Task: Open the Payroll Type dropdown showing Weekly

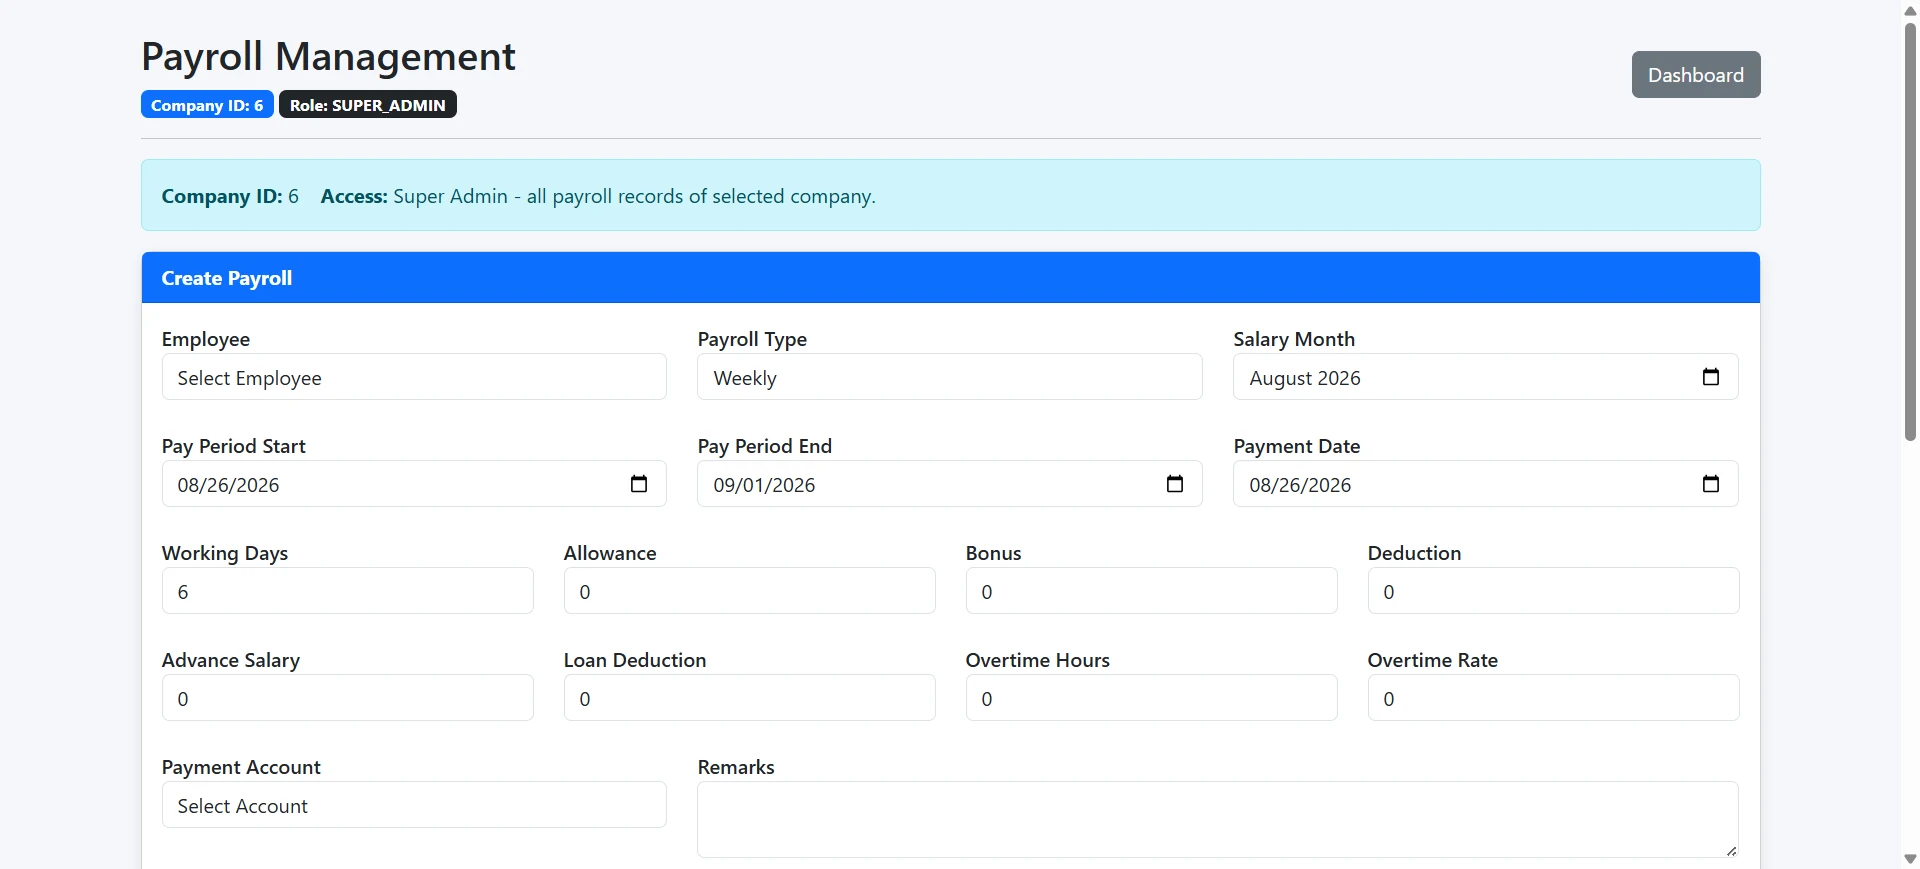Action: point(950,377)
